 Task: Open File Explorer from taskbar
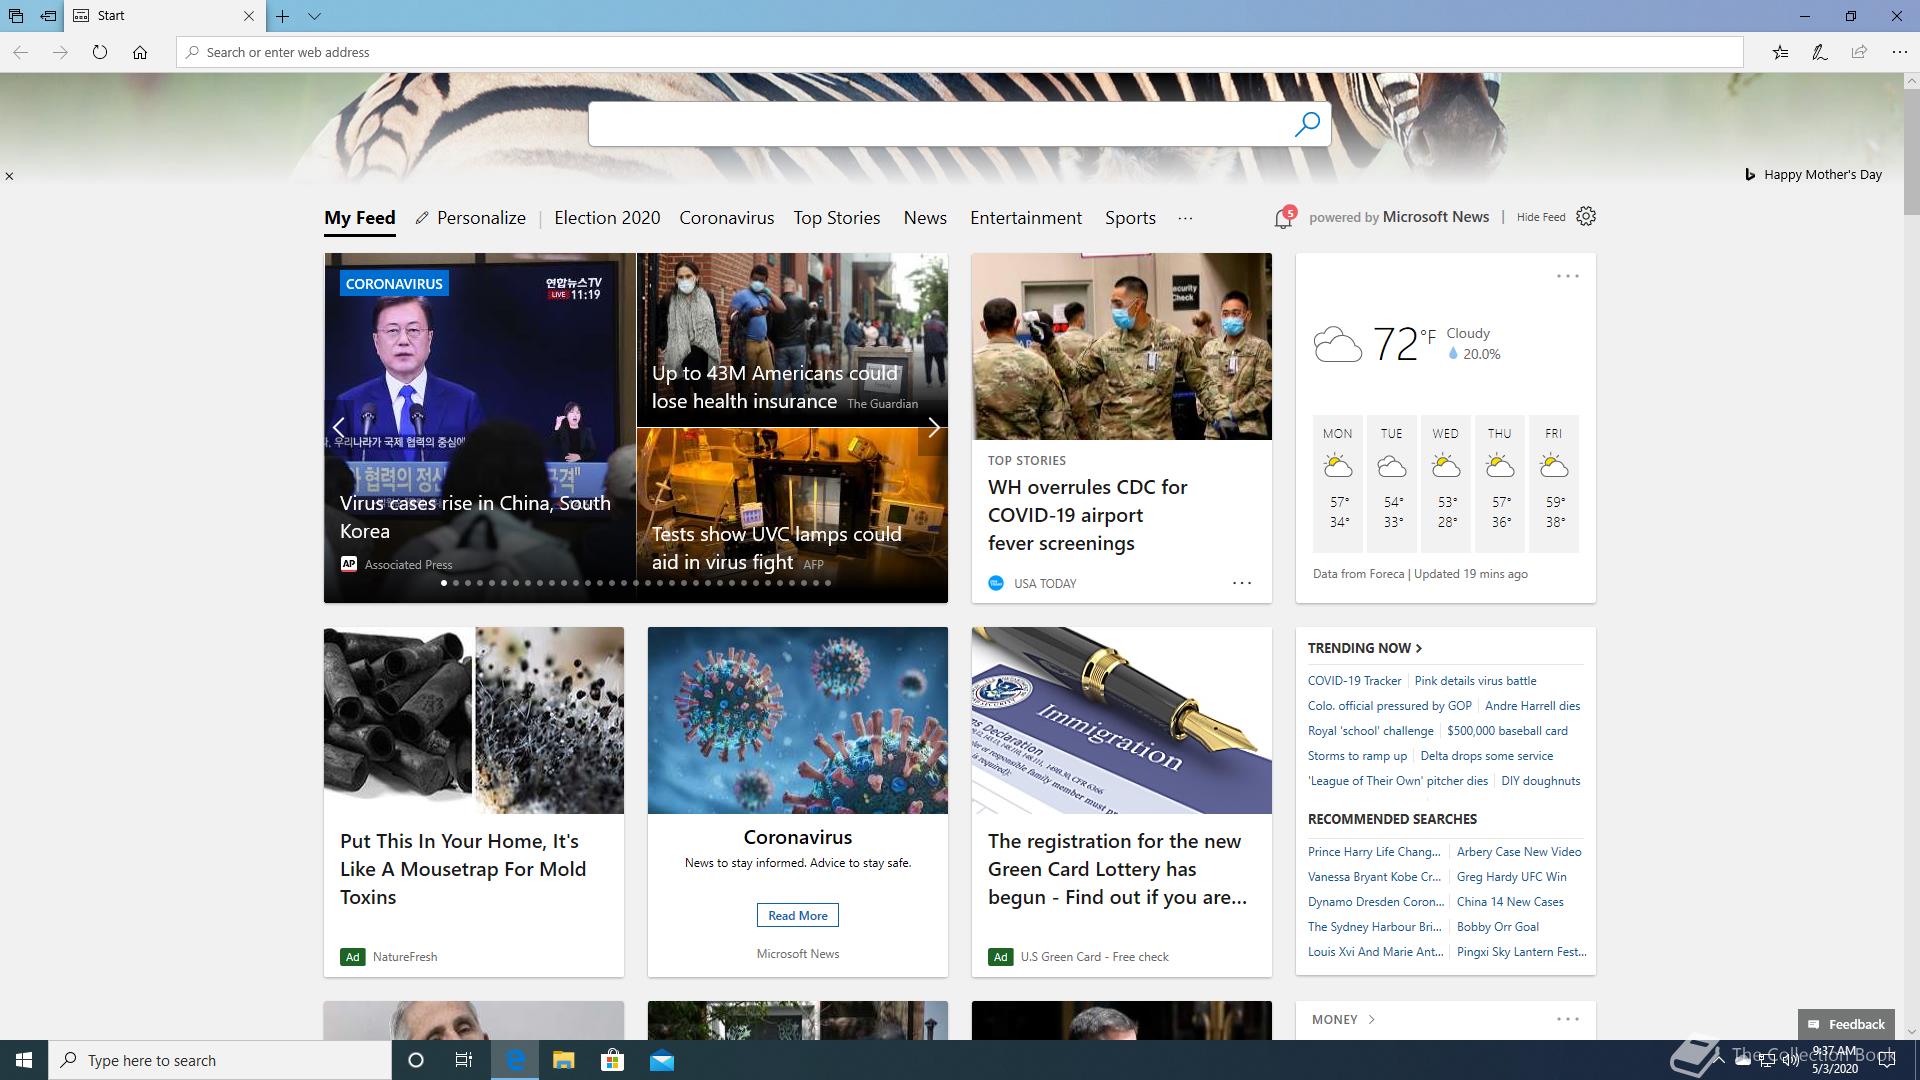[x=563, y=1060]
